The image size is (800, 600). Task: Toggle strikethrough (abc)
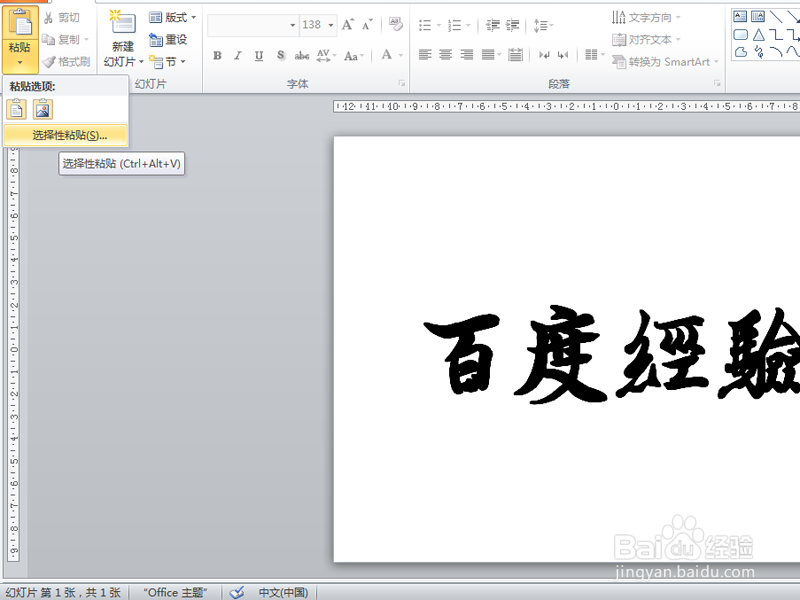[x=302, y=55]
